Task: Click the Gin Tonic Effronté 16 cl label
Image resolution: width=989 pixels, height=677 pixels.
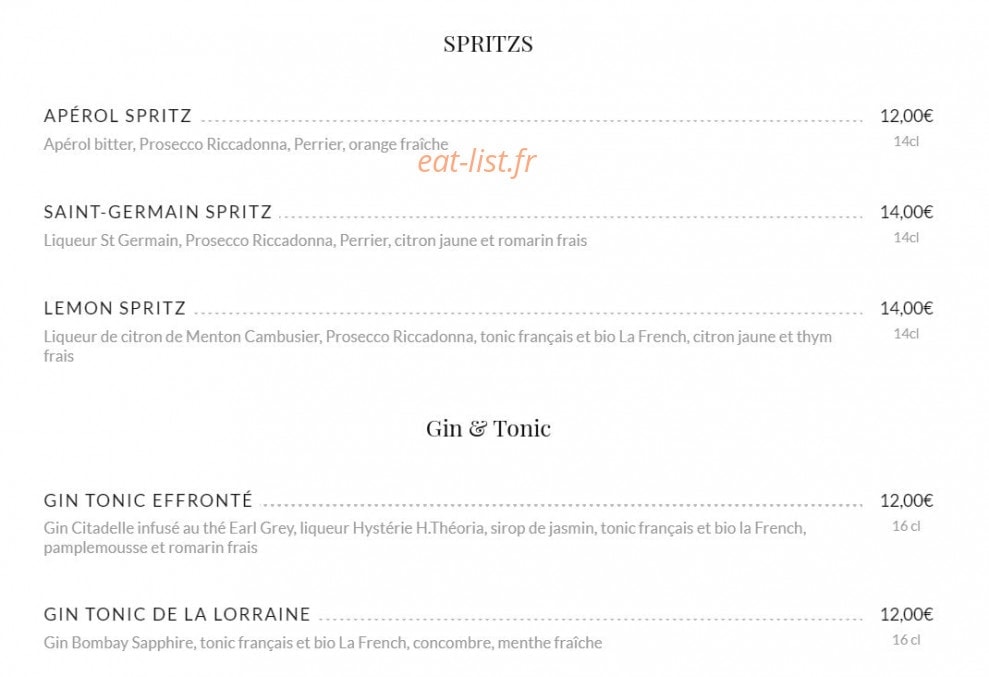Action: pos(906,526)
